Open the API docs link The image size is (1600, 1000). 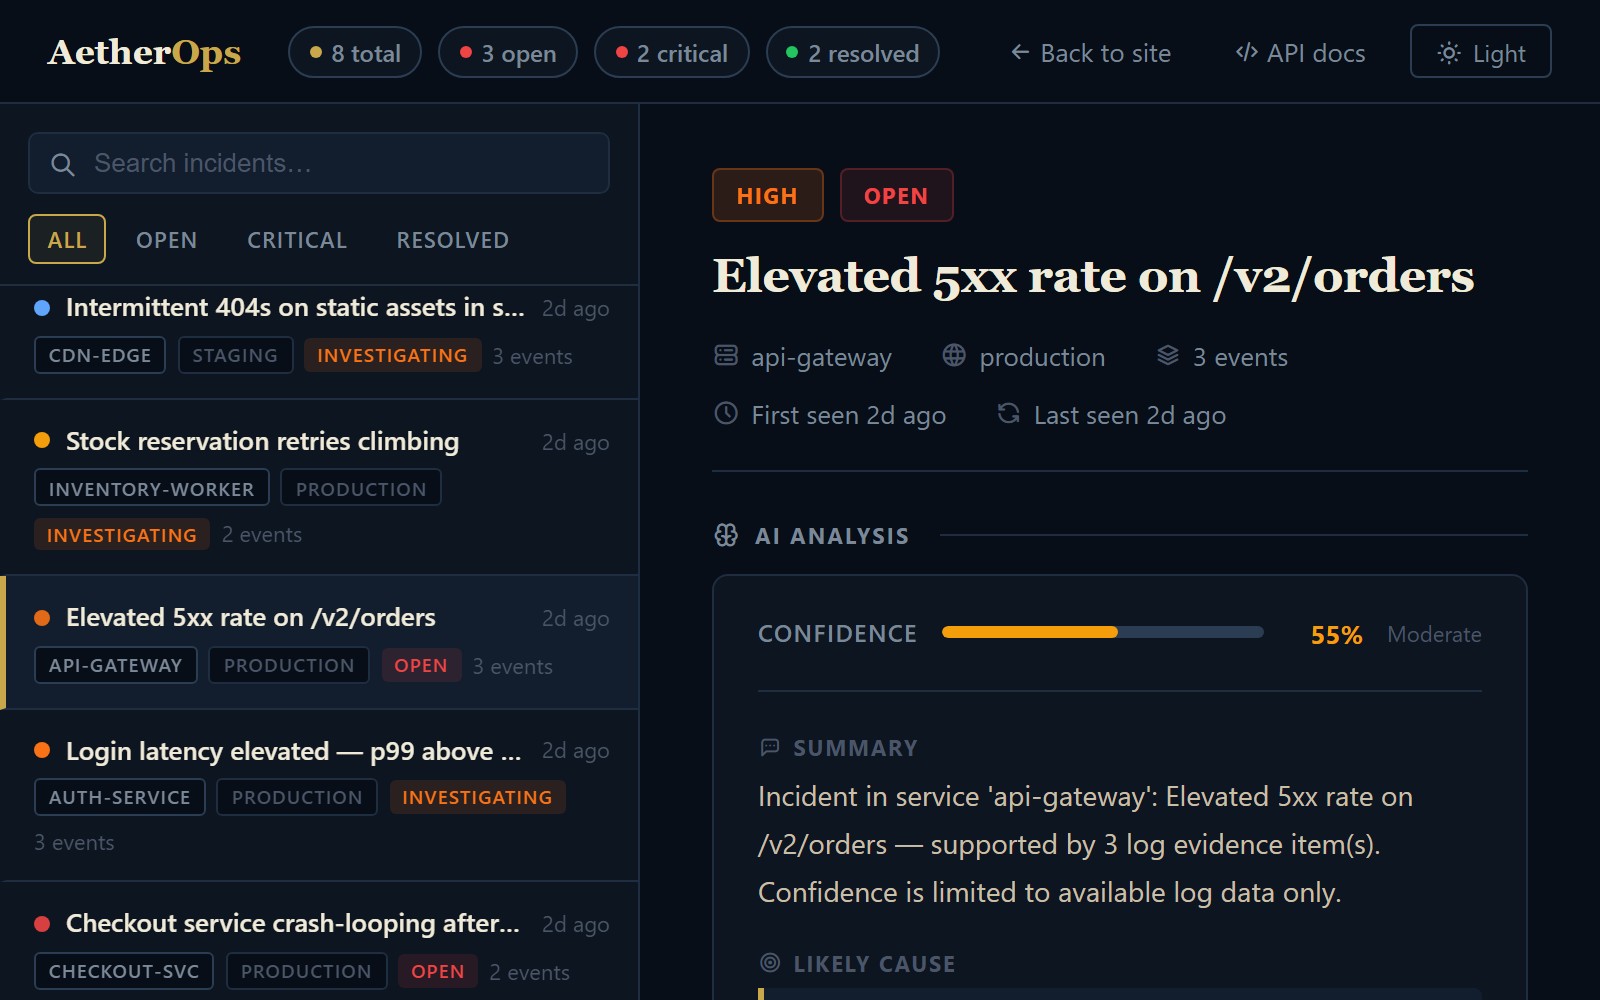point(1300,53)
